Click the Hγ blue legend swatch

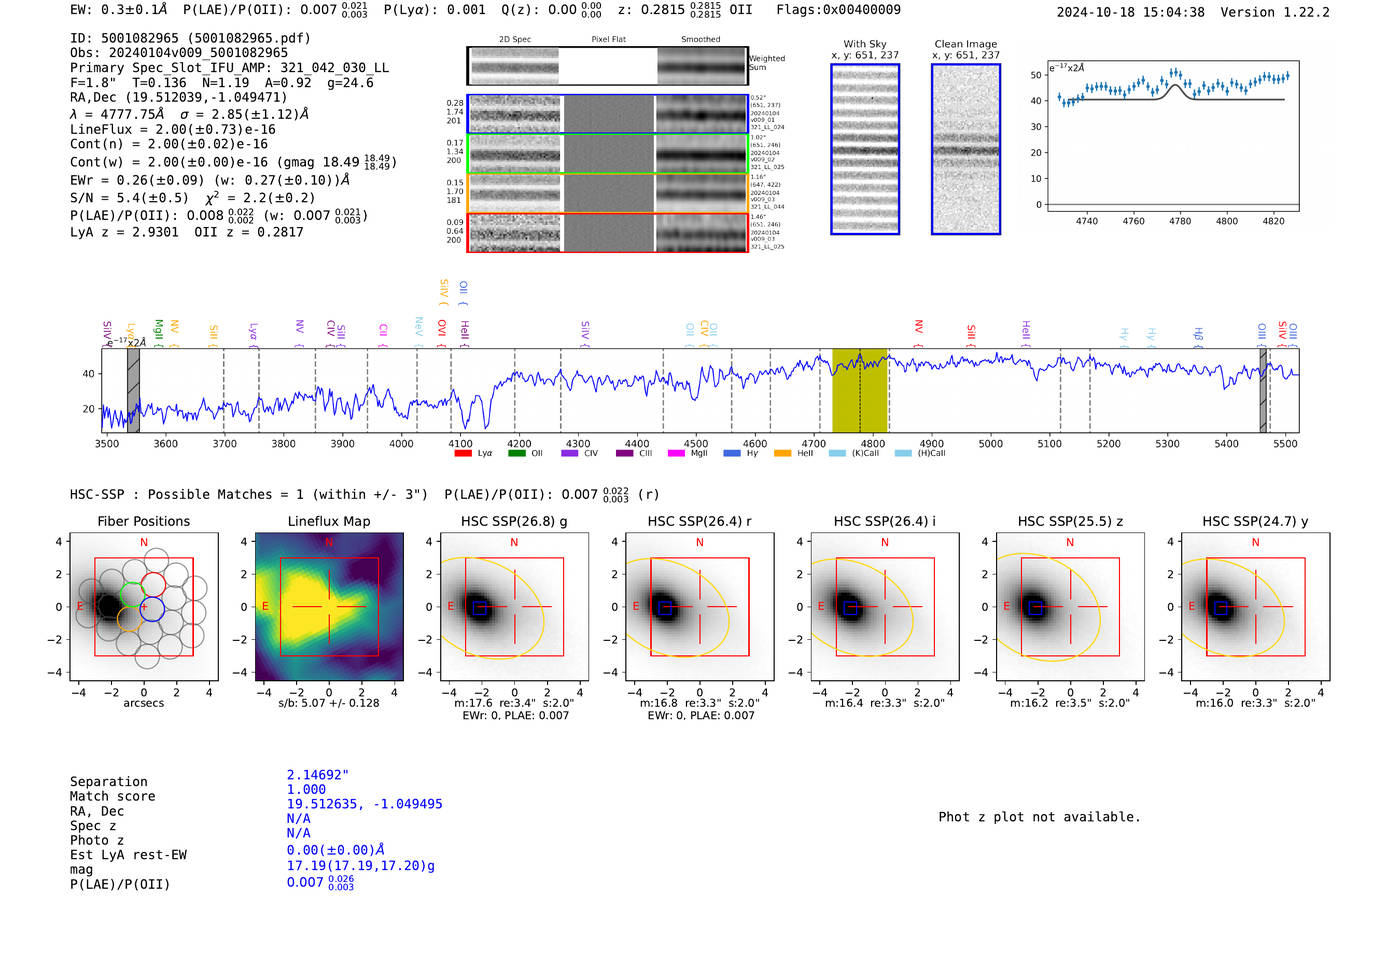[x=732, y=453]
